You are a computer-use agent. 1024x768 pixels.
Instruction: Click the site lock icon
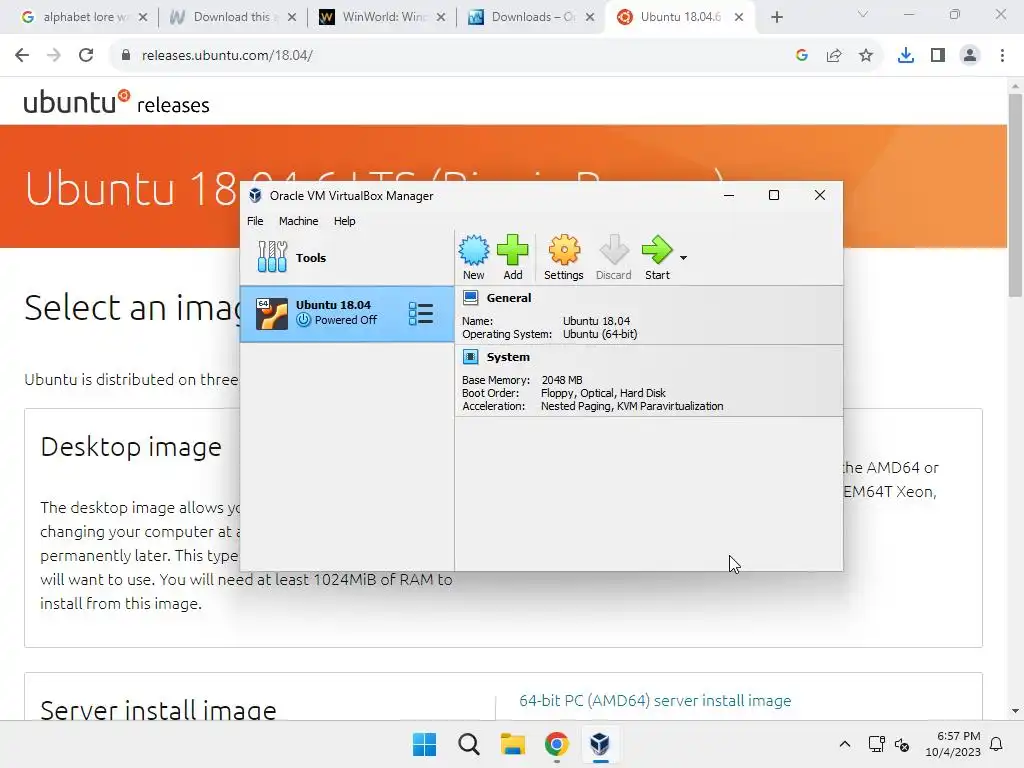point(125,55)
